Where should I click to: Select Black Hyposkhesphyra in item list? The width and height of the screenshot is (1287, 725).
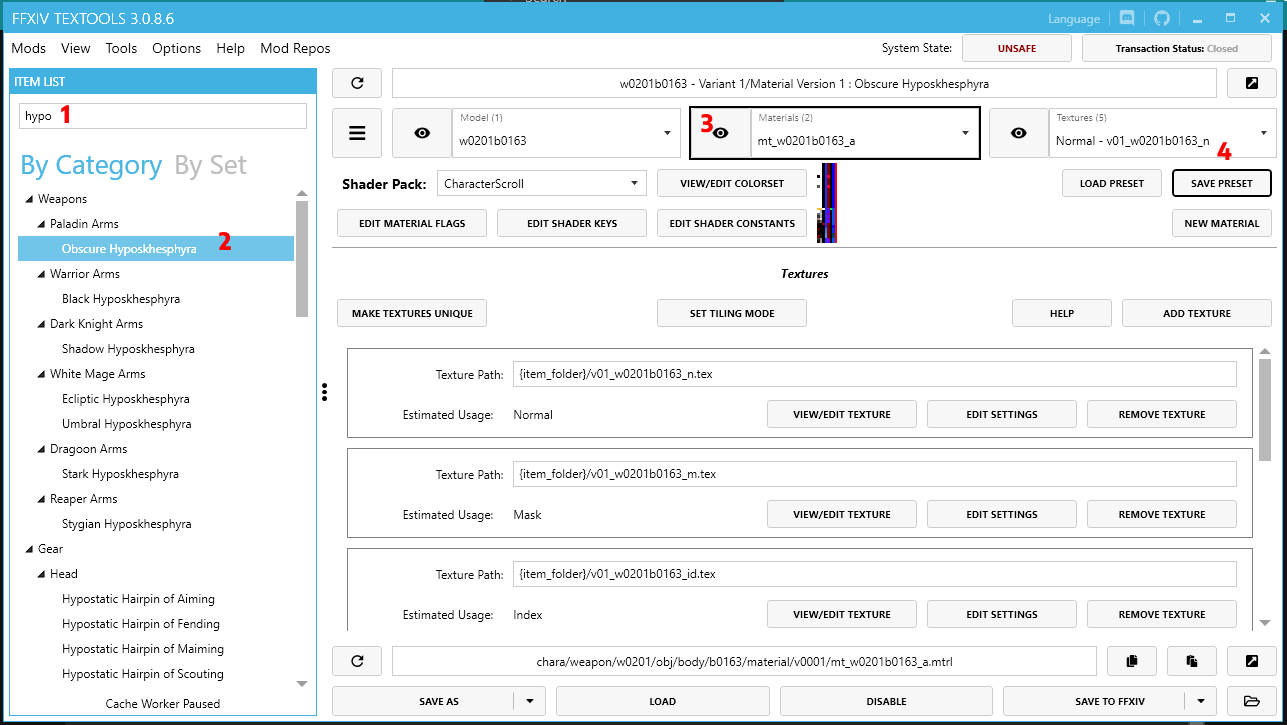pyautogui.click(x=121, y=299)
